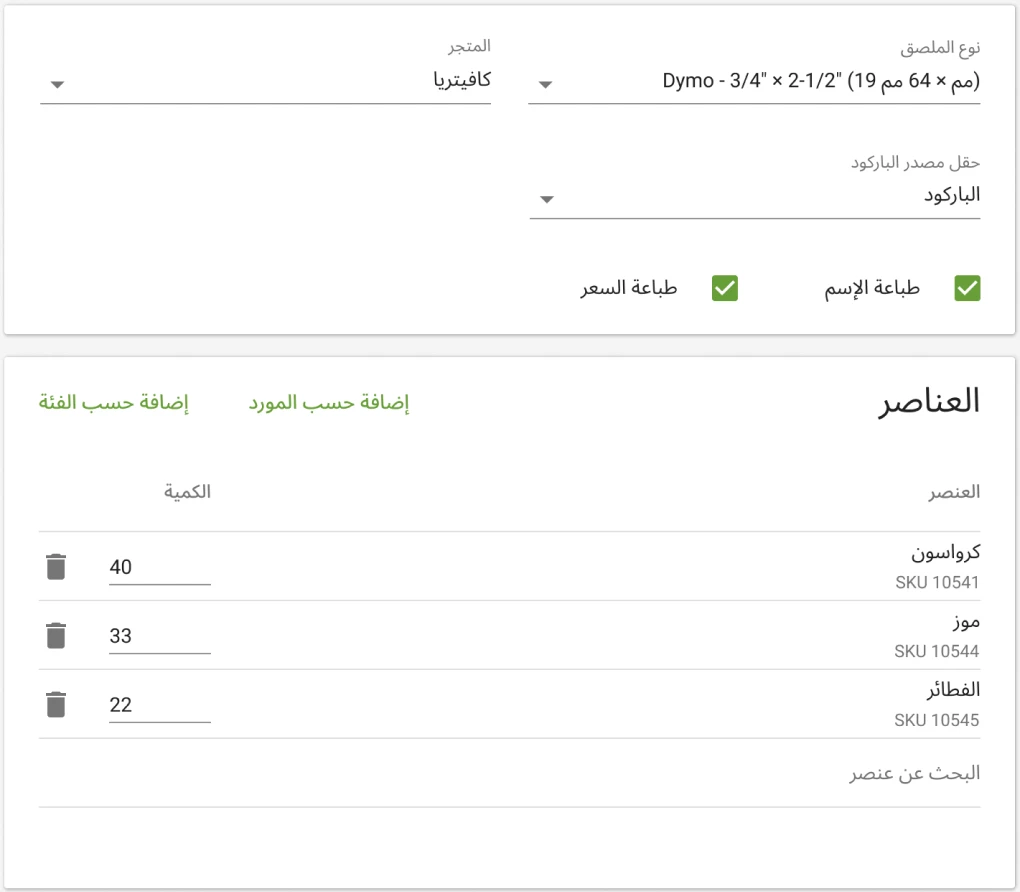Delete the الفطائر entry via trash icon

coord(56,704)
